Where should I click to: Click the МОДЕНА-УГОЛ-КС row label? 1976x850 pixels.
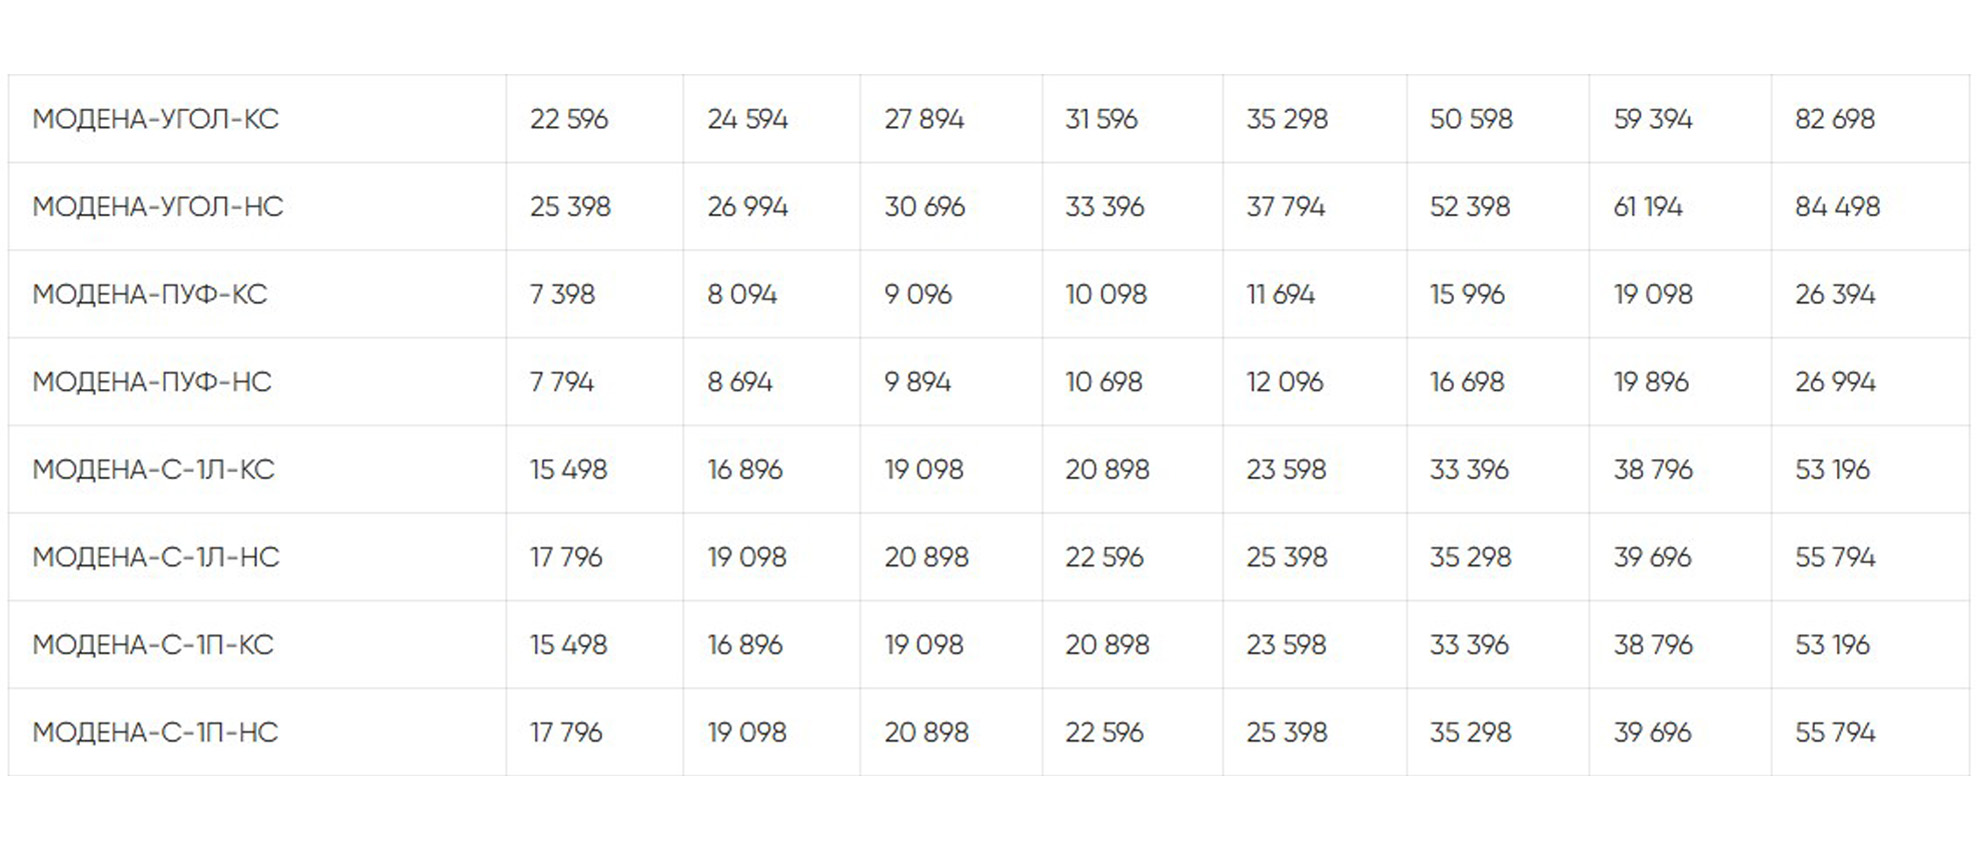(155, 119)
